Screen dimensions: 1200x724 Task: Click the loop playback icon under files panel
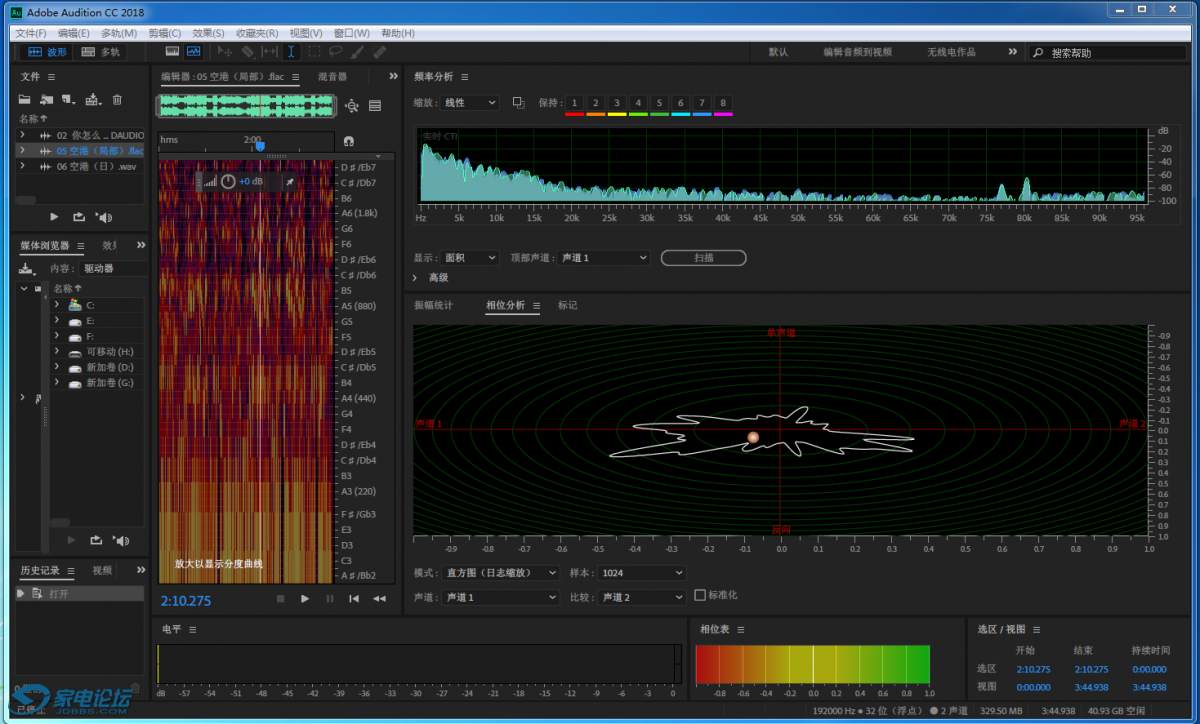[77, 217]
